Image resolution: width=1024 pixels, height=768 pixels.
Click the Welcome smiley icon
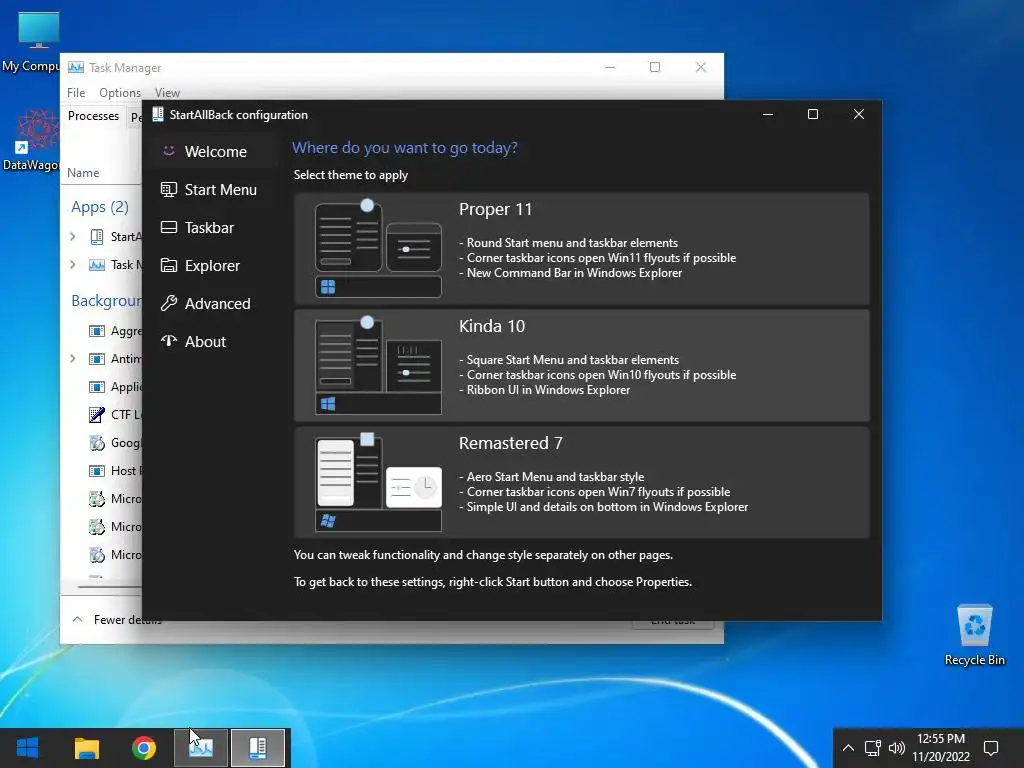(x=168, y=151)
